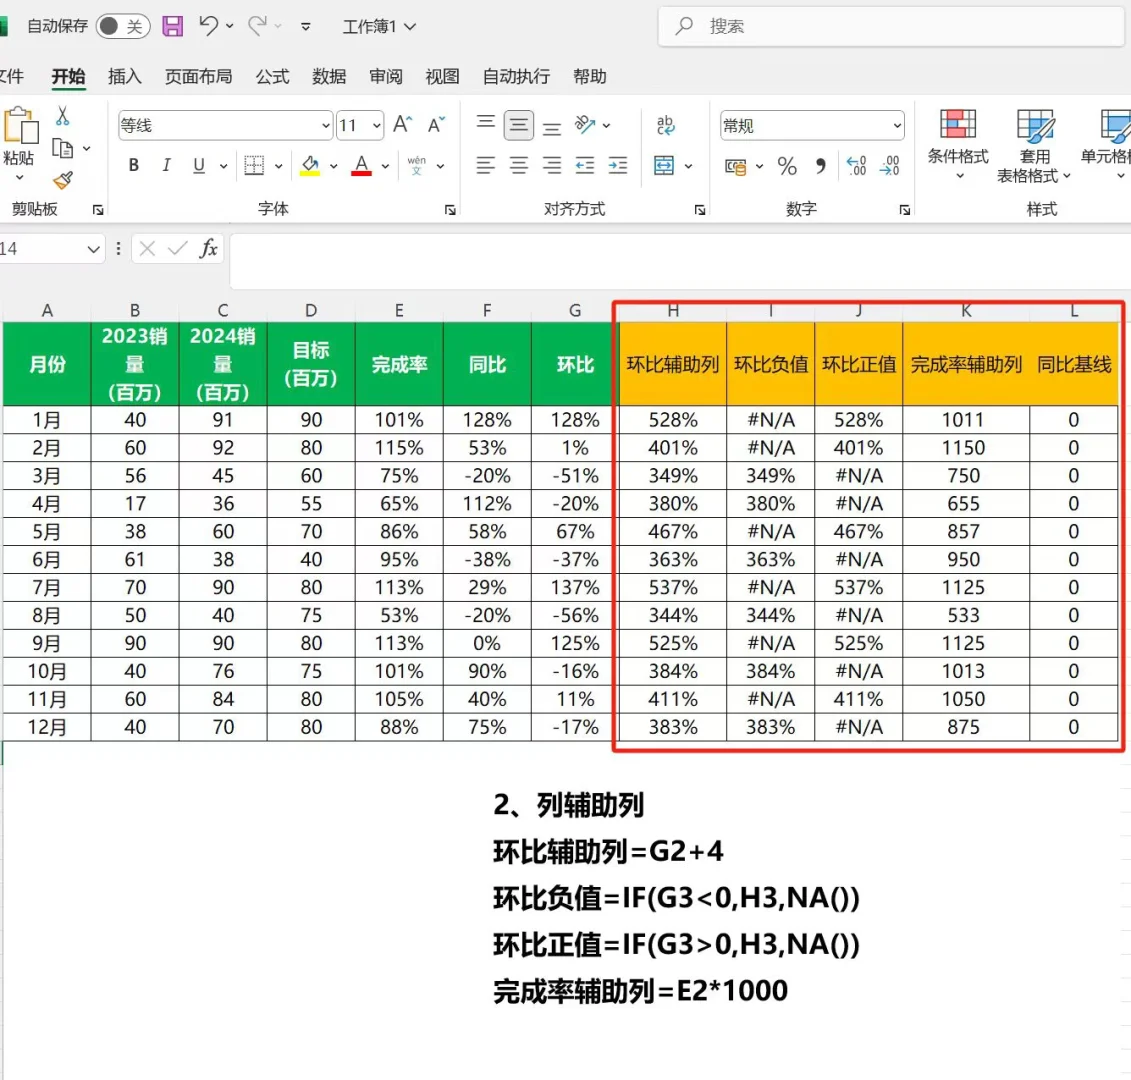Toggle Italic formatting
The image size is (1131, 1080).
[x=167, y=165]
